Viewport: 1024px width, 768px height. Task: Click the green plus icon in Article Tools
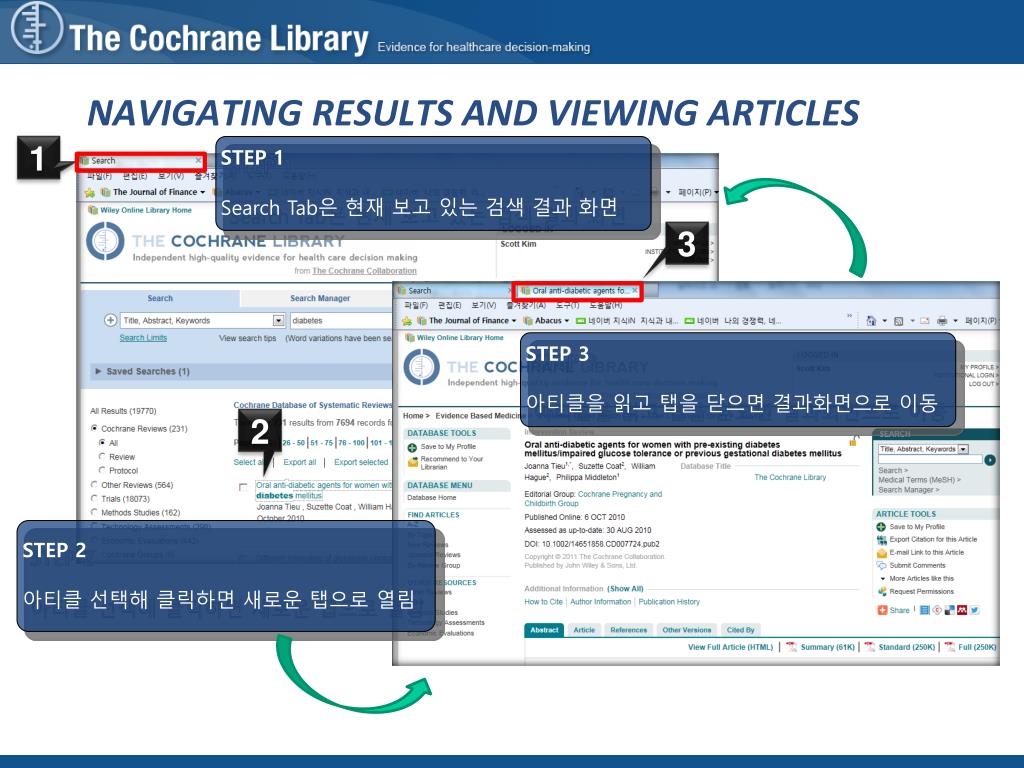[881, 526]
